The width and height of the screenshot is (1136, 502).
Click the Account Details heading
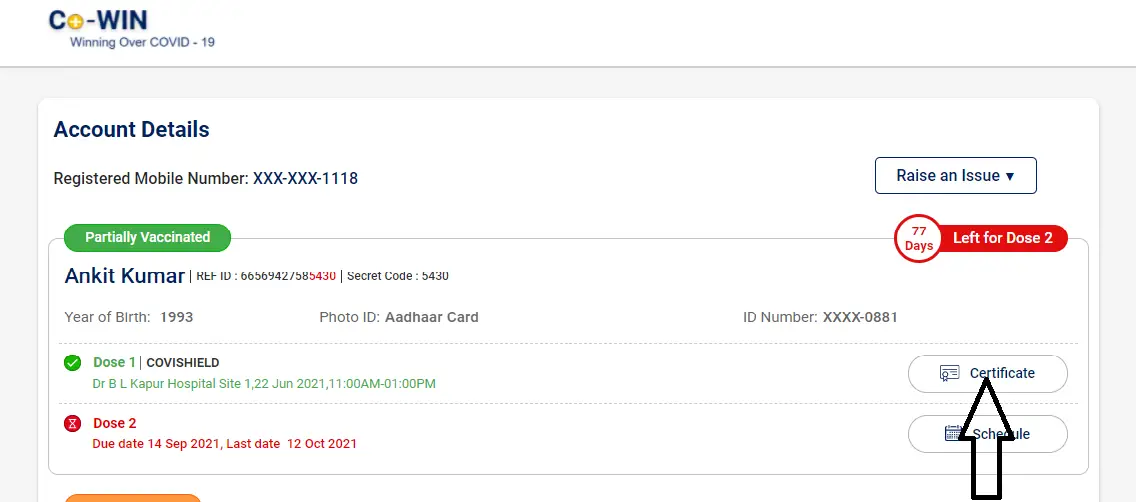tap(131, 130)
